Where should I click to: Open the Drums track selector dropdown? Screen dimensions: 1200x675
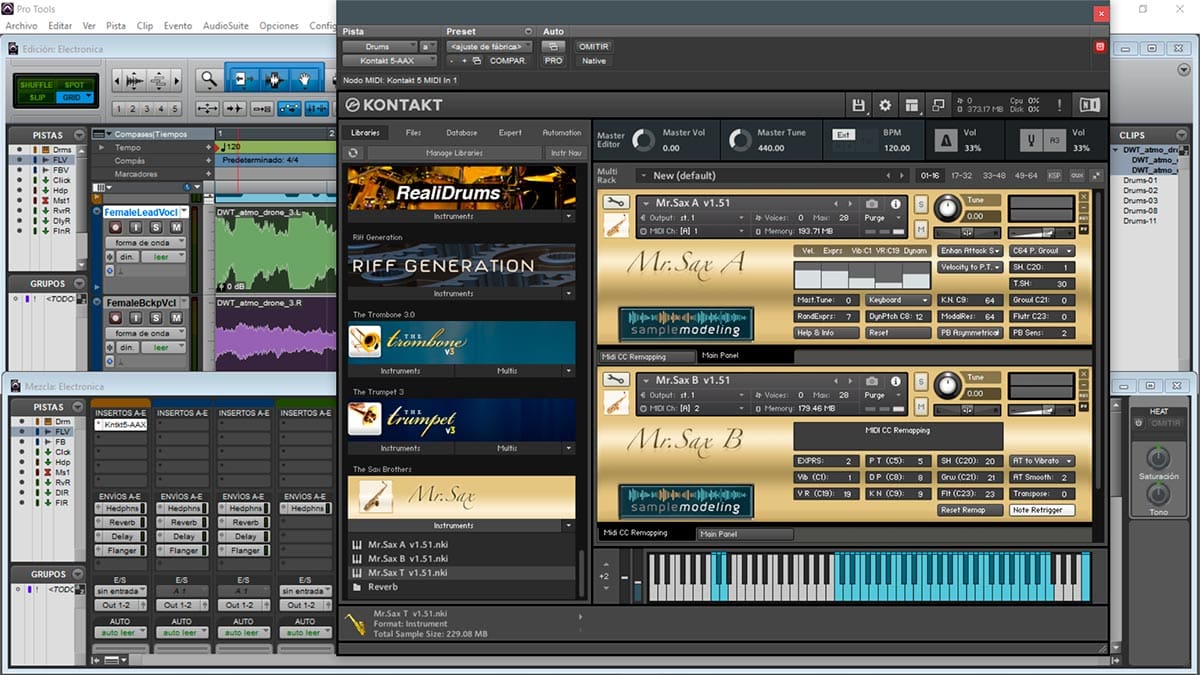[x=379, y=47]
